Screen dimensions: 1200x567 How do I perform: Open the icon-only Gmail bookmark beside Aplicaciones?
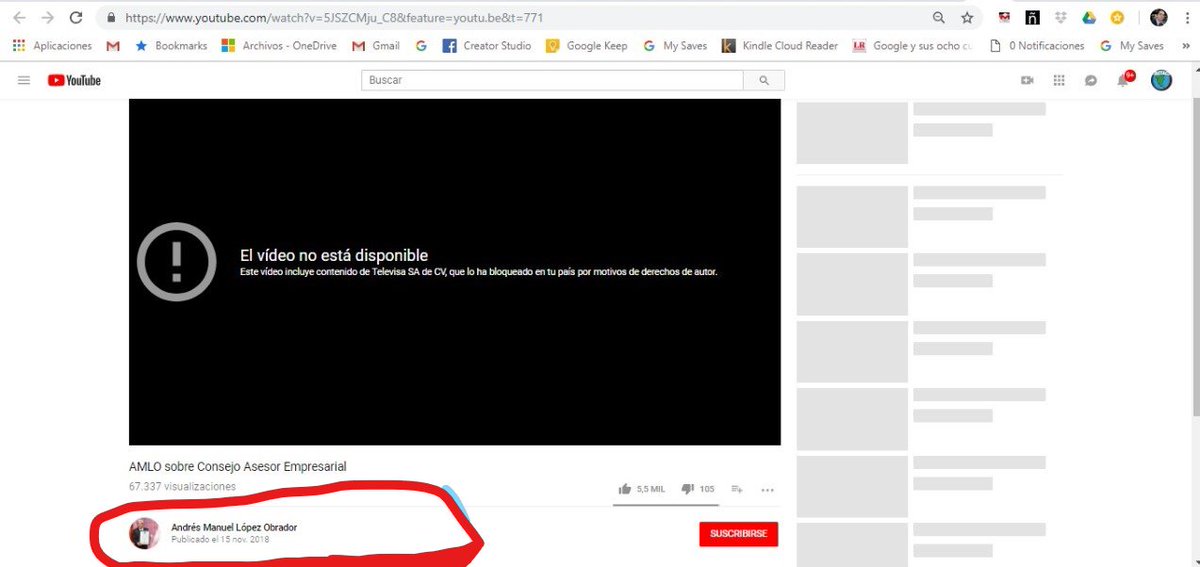coord(113,45)
